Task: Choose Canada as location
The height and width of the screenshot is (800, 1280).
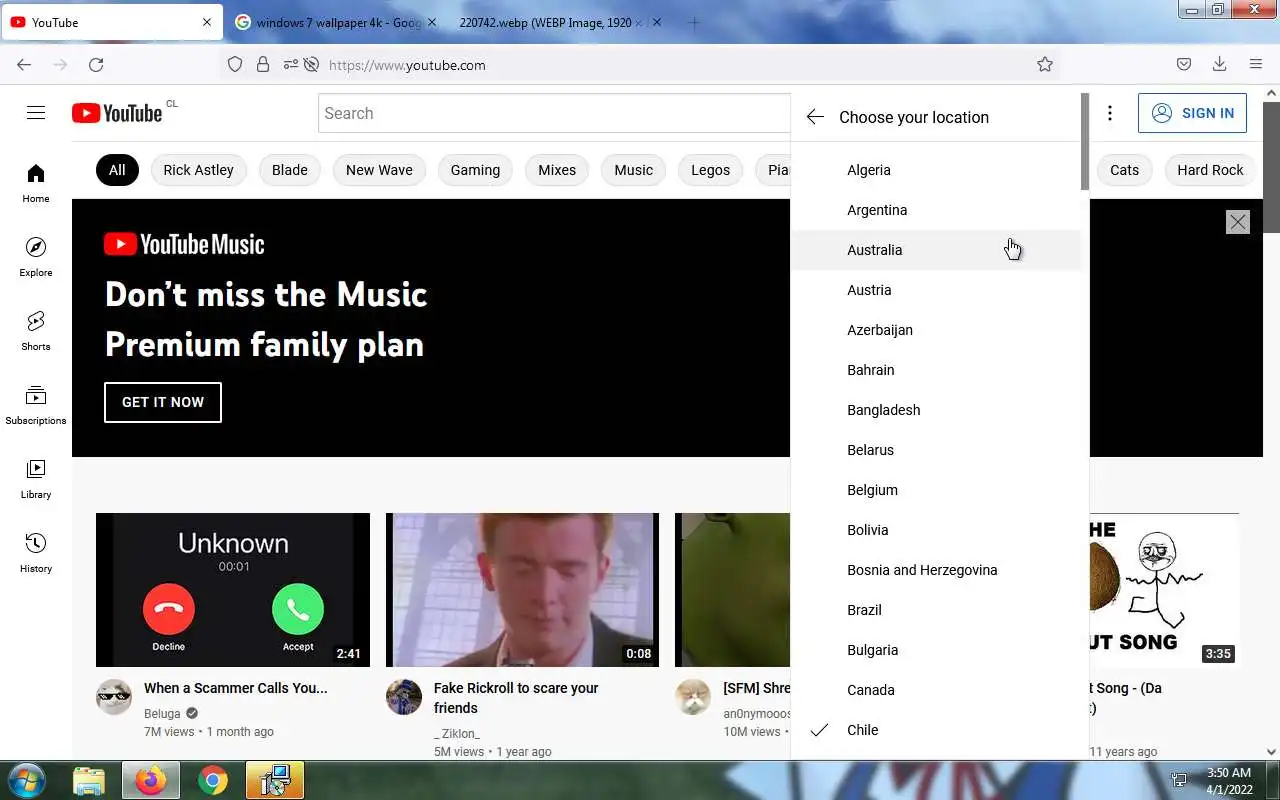Action: (x=936, y=690)
